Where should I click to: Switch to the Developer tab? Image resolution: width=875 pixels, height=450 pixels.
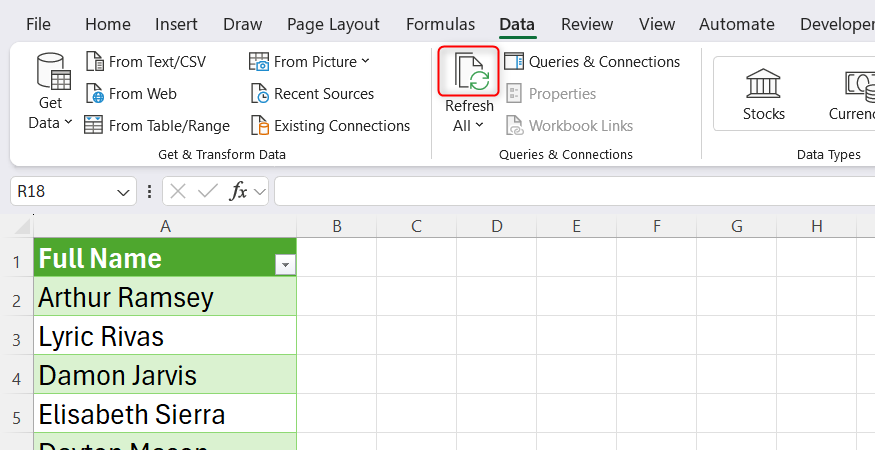(836, 24)
